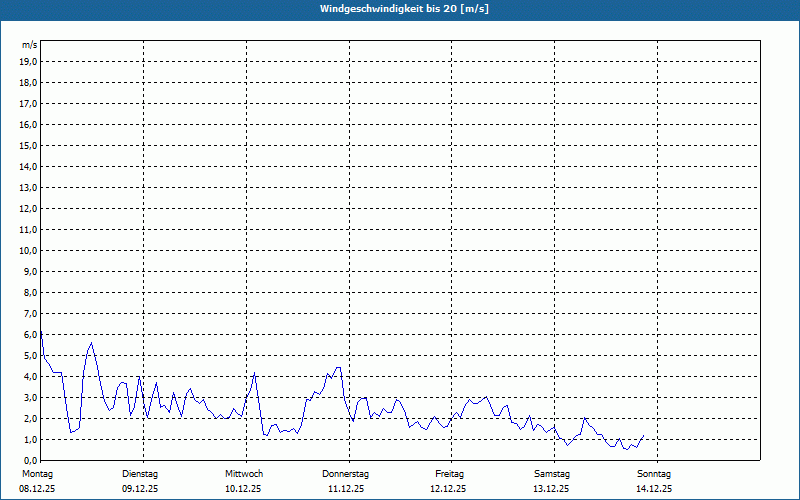Select the 'Samstag' day label
Image resolution: width=800 pixels, height=500 pixels.
pyautogui.click(x=551, y=474)
